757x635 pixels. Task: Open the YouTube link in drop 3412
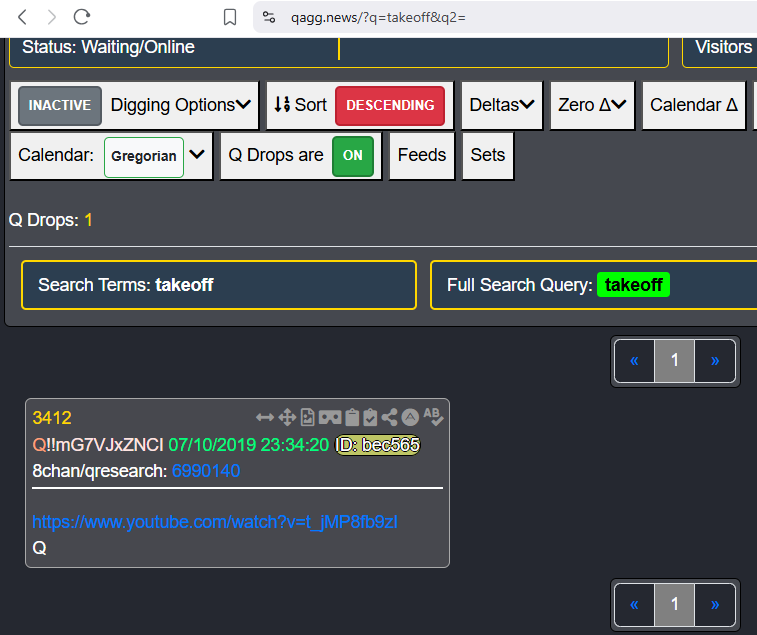(215, 522)
